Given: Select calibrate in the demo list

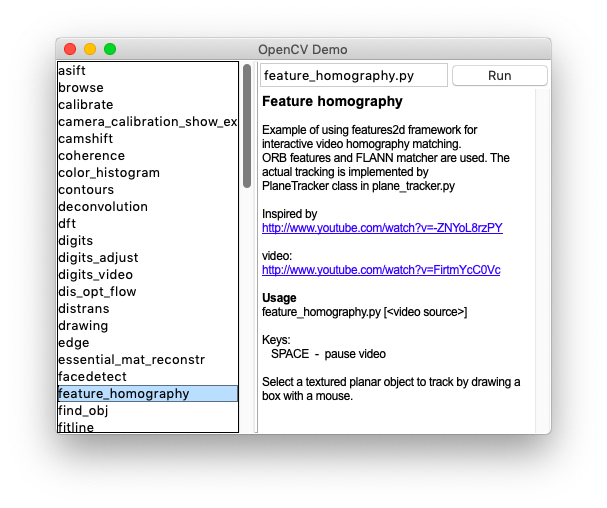Looking at the screenshot, I should pyautogui.click(x=148, y=105).
